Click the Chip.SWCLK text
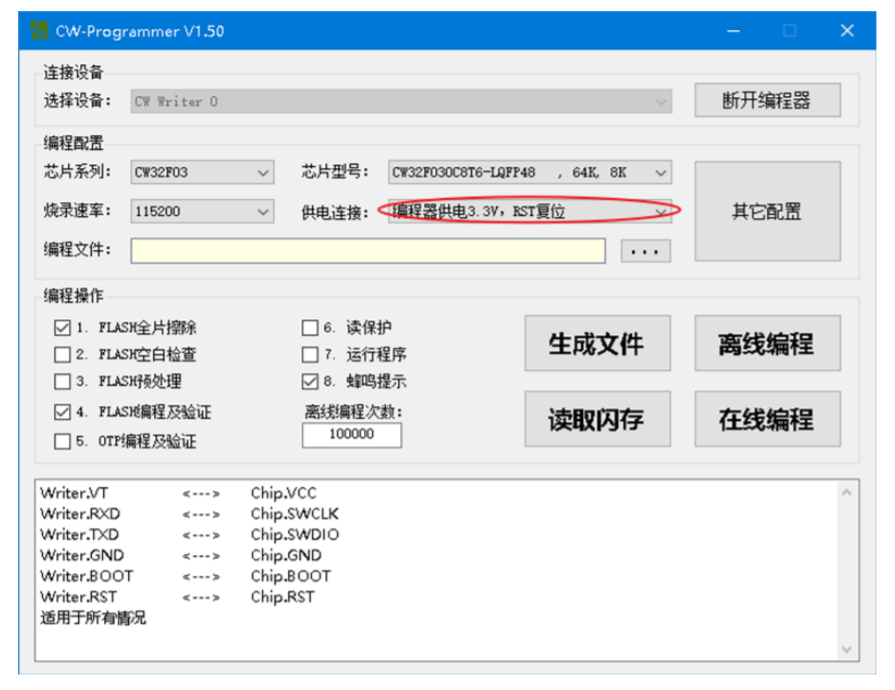The image size is (895, 690). point(295,514)
